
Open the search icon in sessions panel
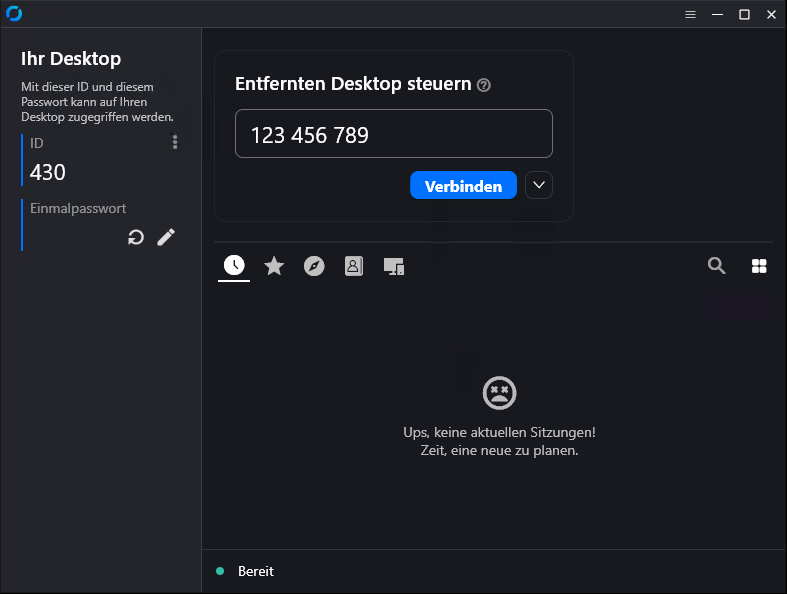[x=716, y=265]
